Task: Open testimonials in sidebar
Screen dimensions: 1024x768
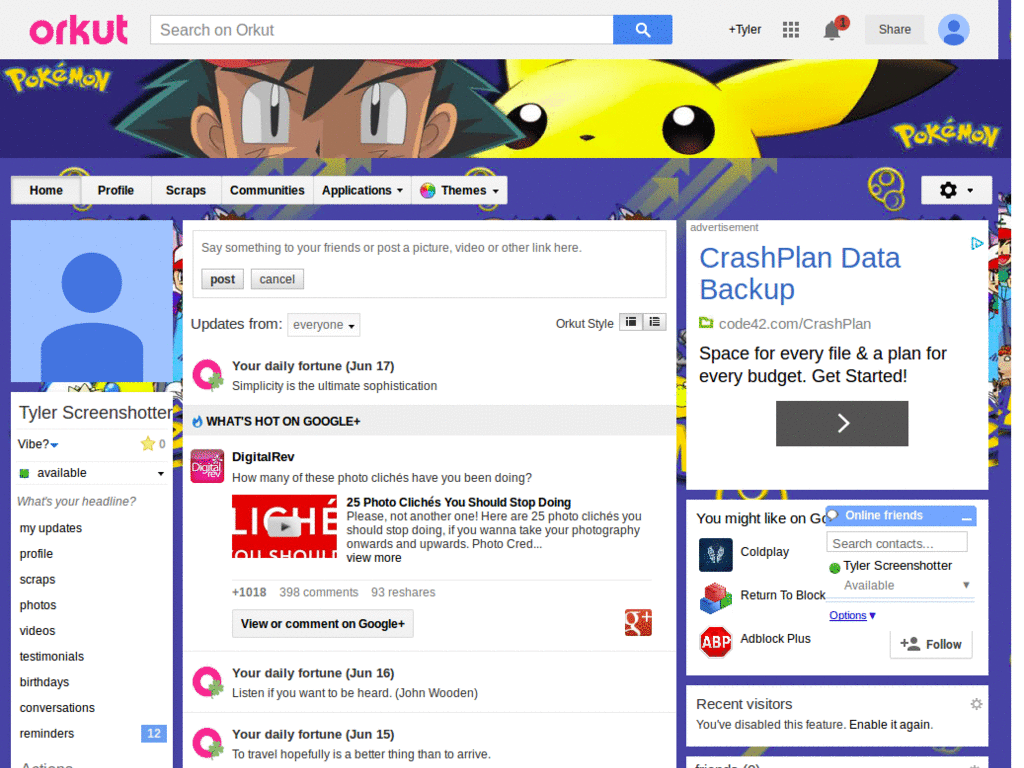Action: tap(52, 656)
